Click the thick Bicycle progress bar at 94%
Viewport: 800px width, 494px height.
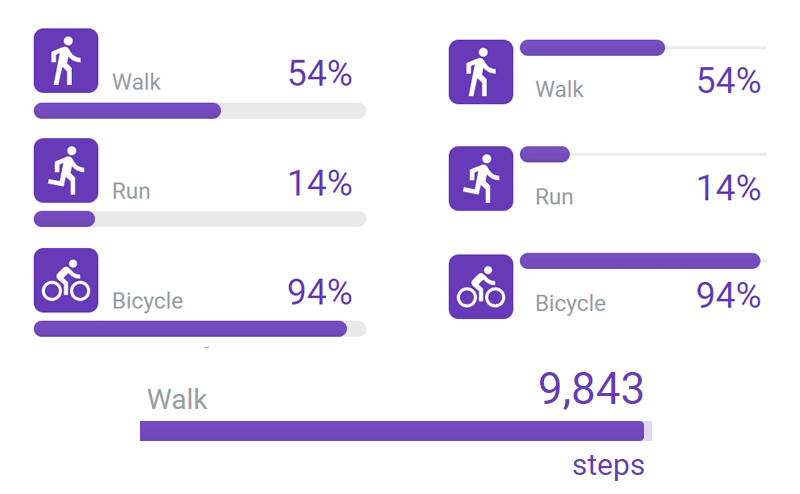(200, 329)
